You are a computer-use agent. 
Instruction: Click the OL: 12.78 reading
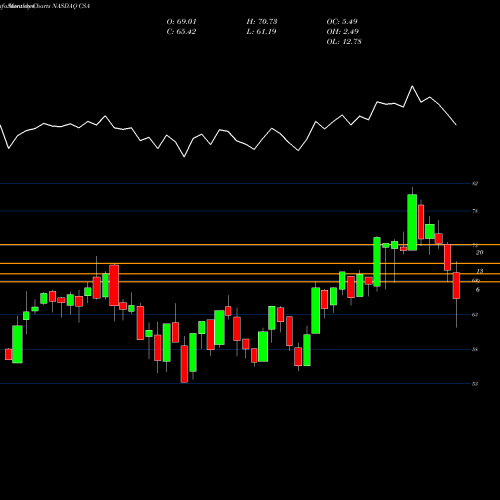[x=344, y=42]
